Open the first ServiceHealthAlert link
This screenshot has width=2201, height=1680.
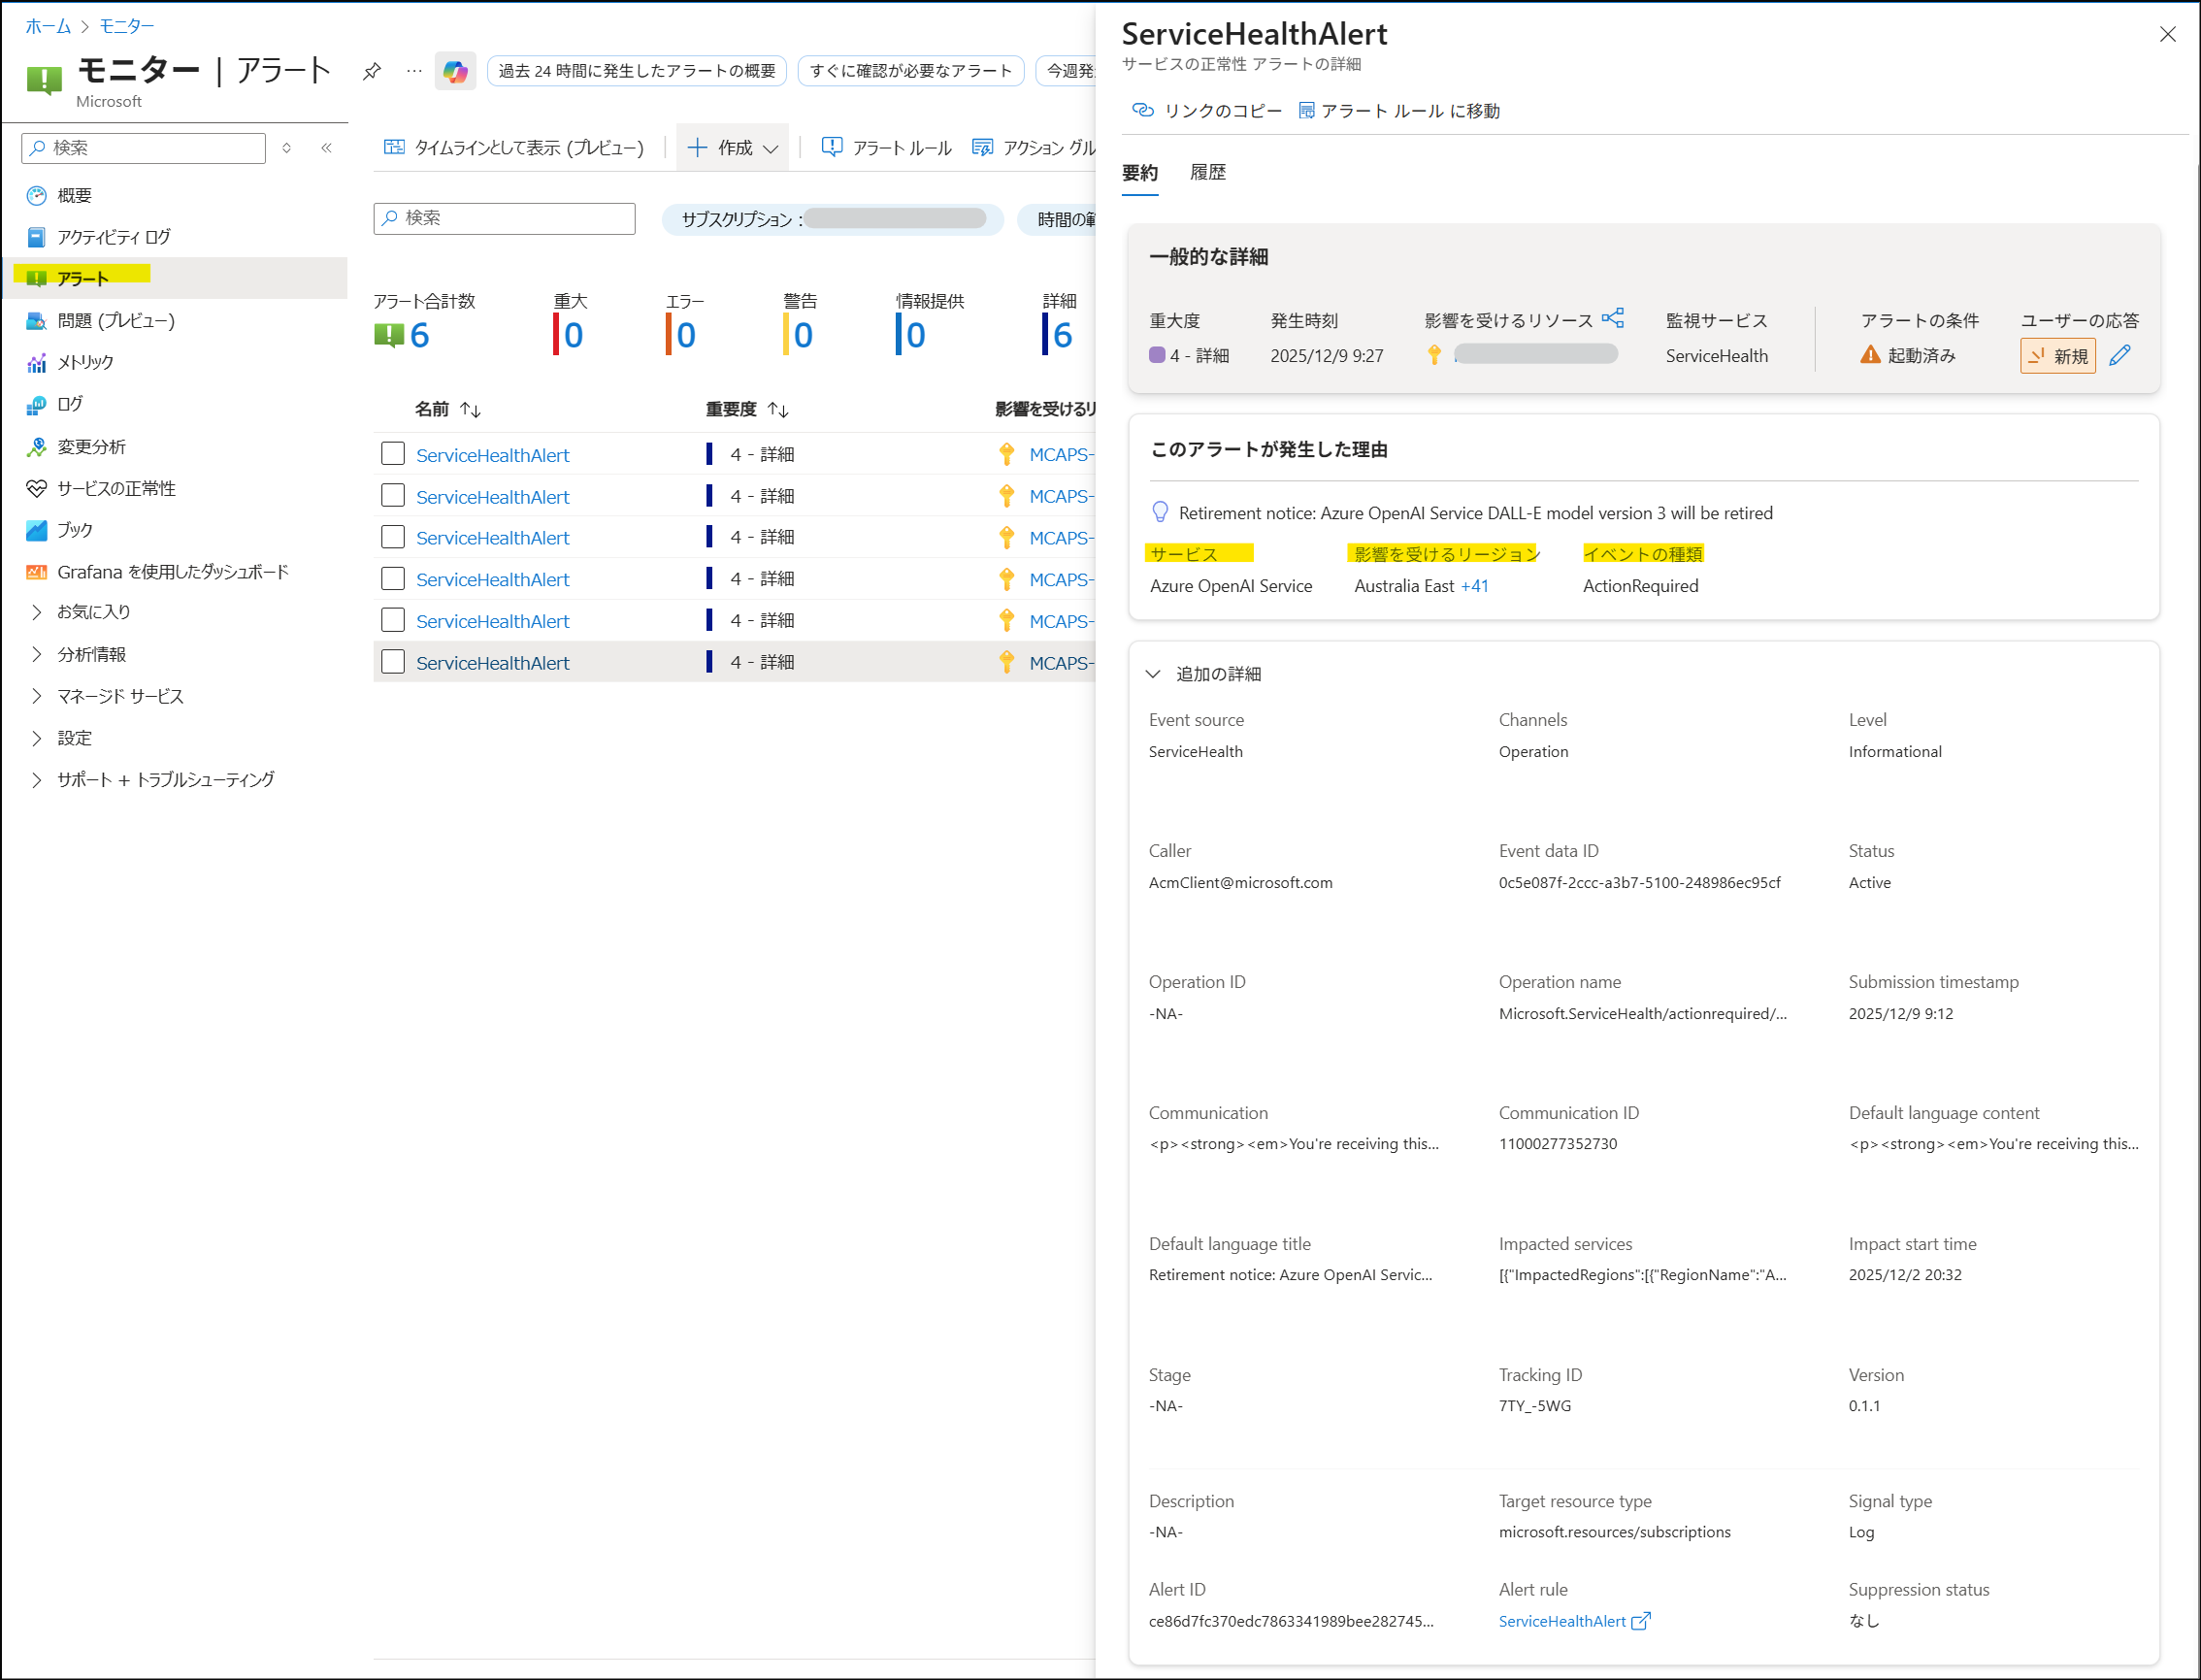(493, 455)
